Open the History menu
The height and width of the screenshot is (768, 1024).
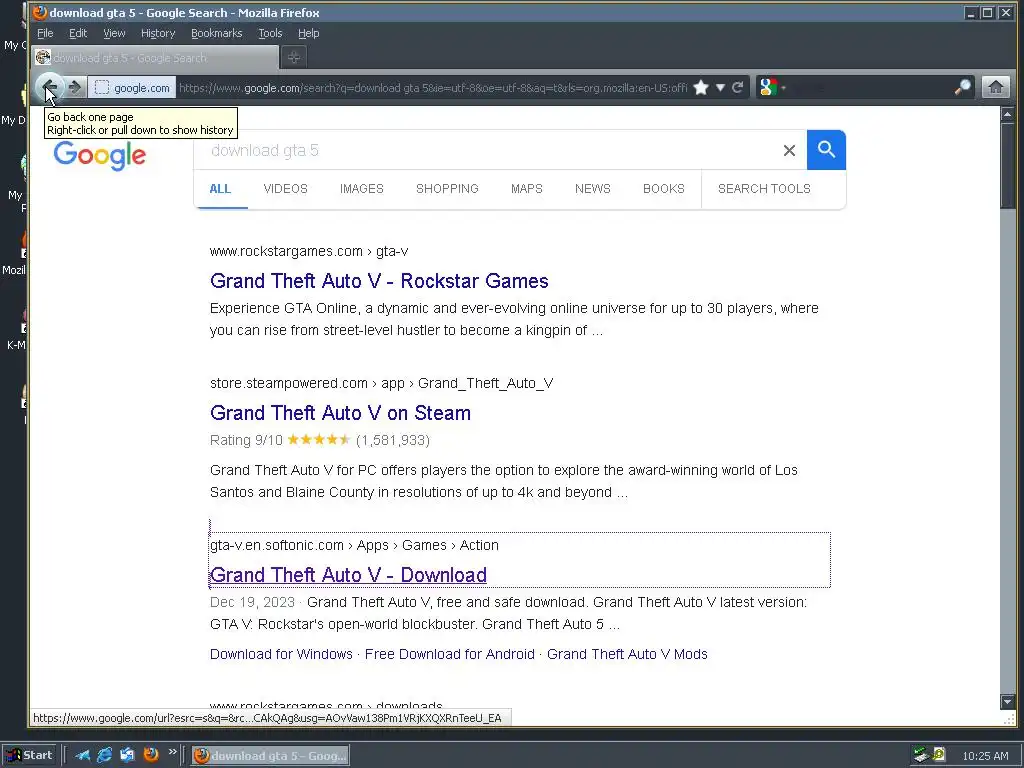click(157, 33)
